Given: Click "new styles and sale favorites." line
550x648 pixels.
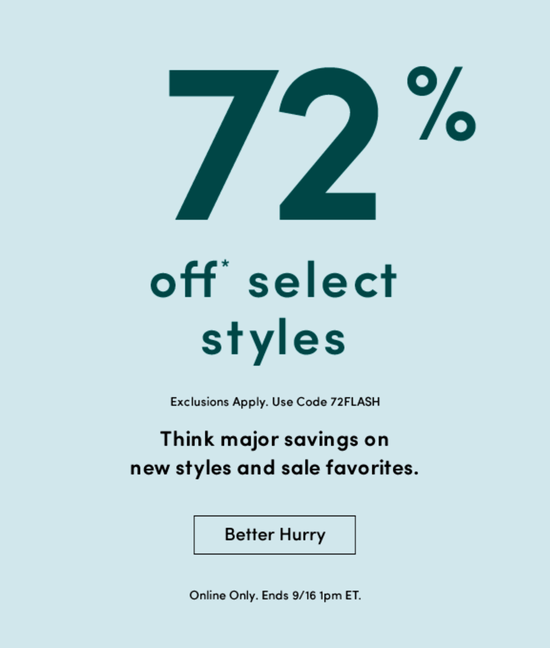Looking at the screenshot, I should (x=274, y=468).
